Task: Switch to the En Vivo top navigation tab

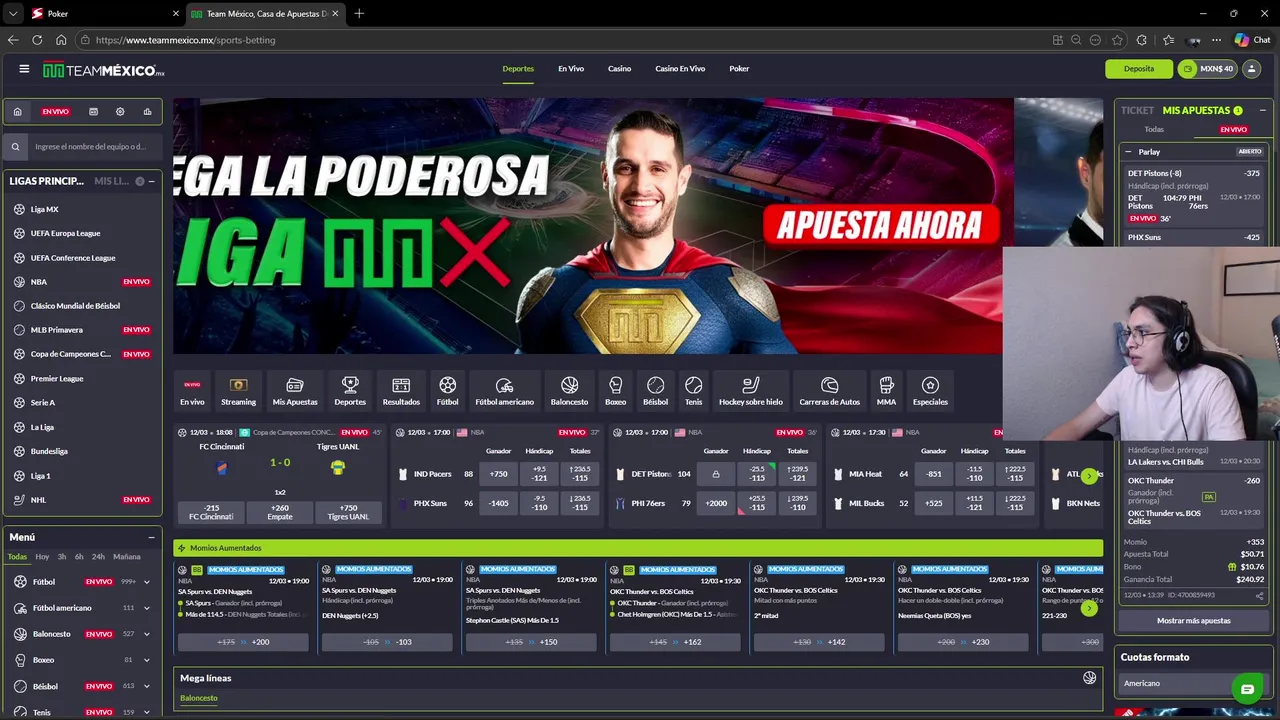Action: (x=571, y=69)
